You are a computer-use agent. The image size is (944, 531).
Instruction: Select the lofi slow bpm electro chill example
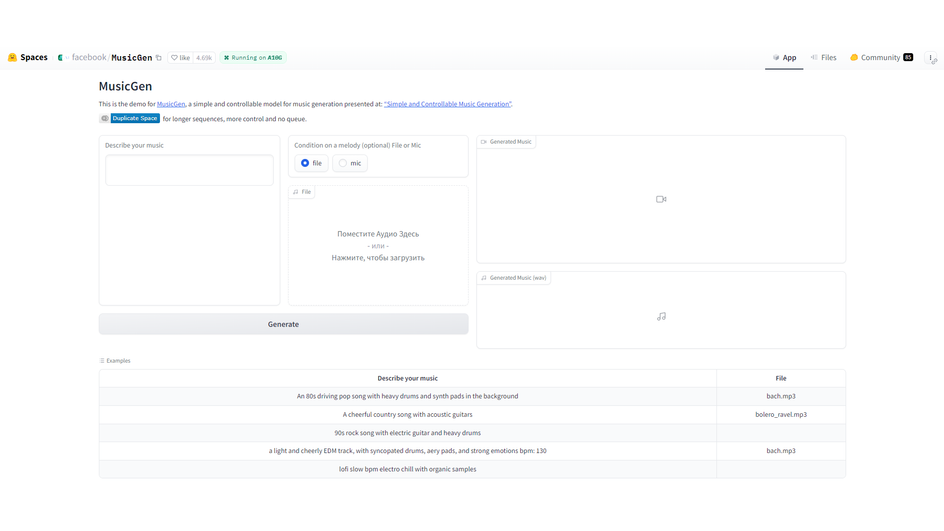coord(408,469)
